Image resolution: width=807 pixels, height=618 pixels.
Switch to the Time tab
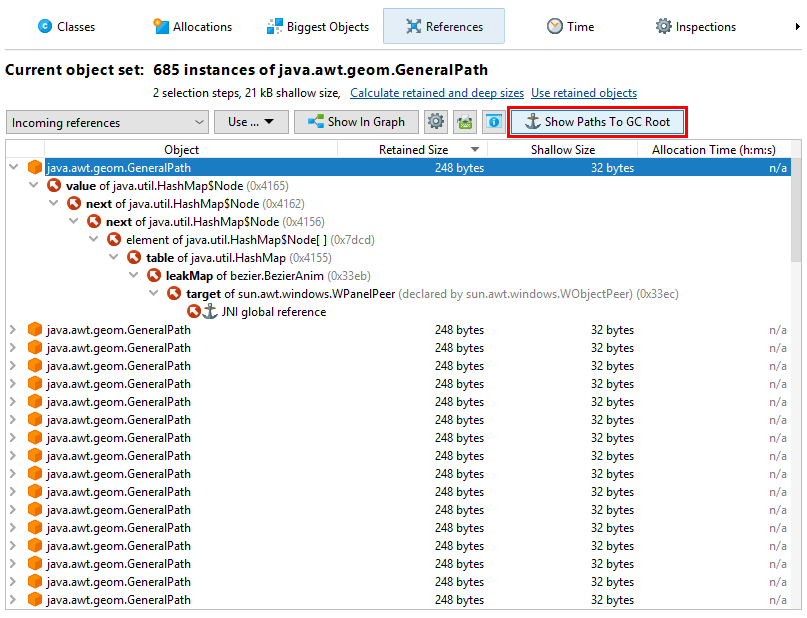pos(570,26)
